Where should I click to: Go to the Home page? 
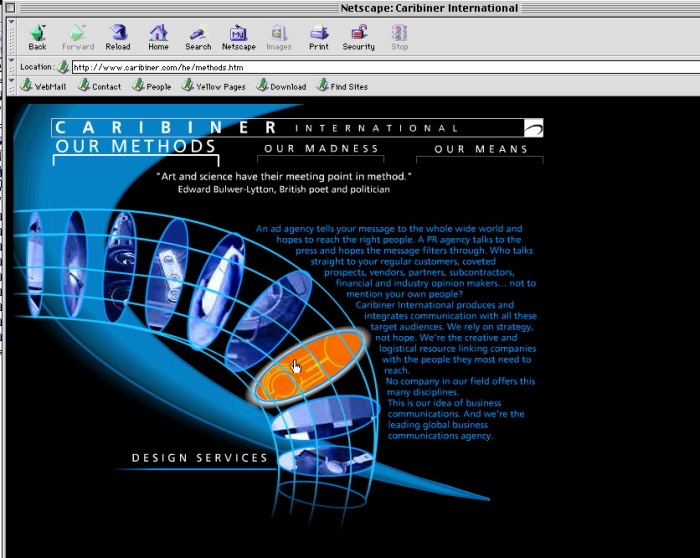(x=158, y=37)
